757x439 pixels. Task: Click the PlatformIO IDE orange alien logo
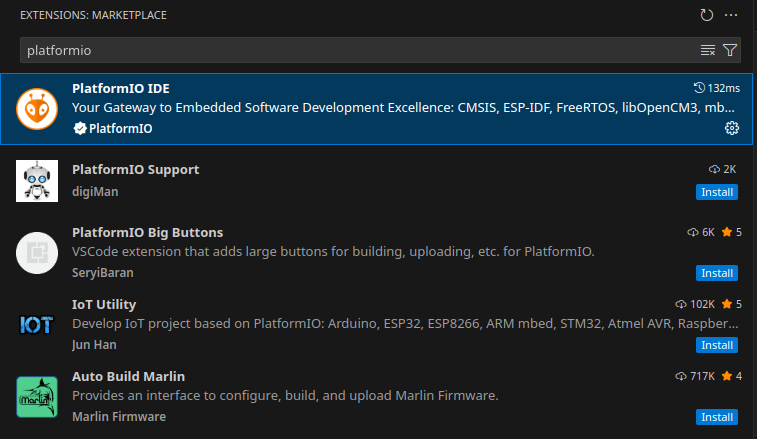tap(37, 109)
